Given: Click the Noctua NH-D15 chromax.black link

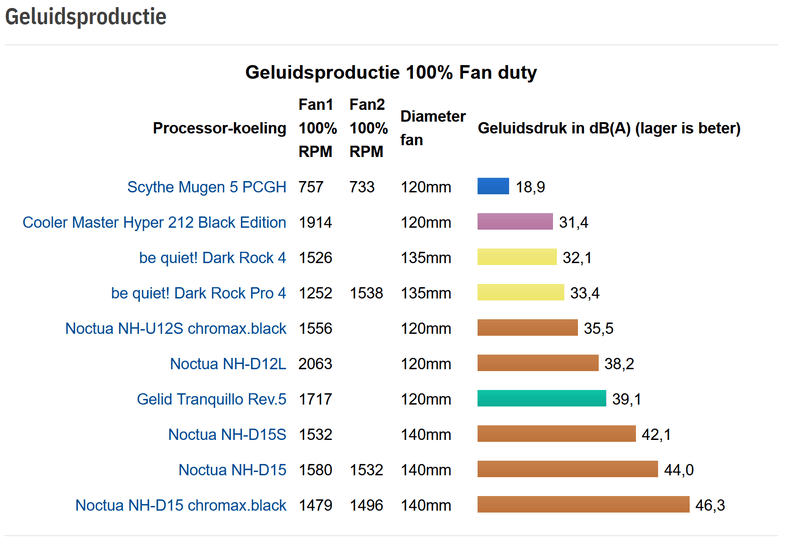Looking at the screenshot, I should pos(180,505).
